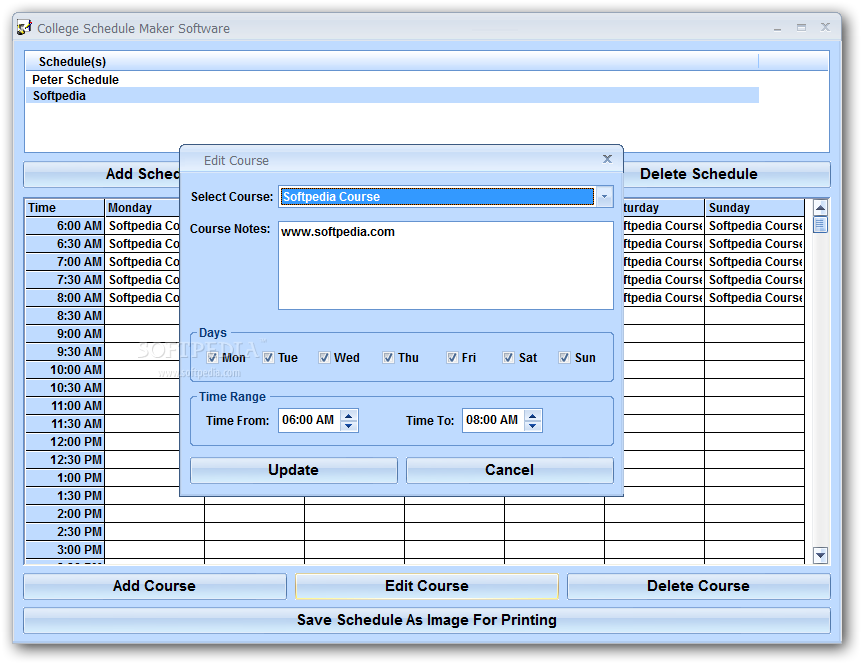
Task: Open the Select Course dropdown arrow
Action: click(x=604, y=196)
